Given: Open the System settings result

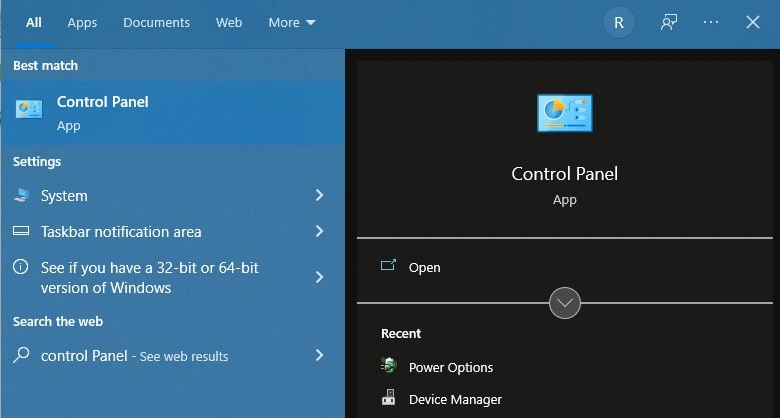Looking at the screenshot, I should (173, 196).
